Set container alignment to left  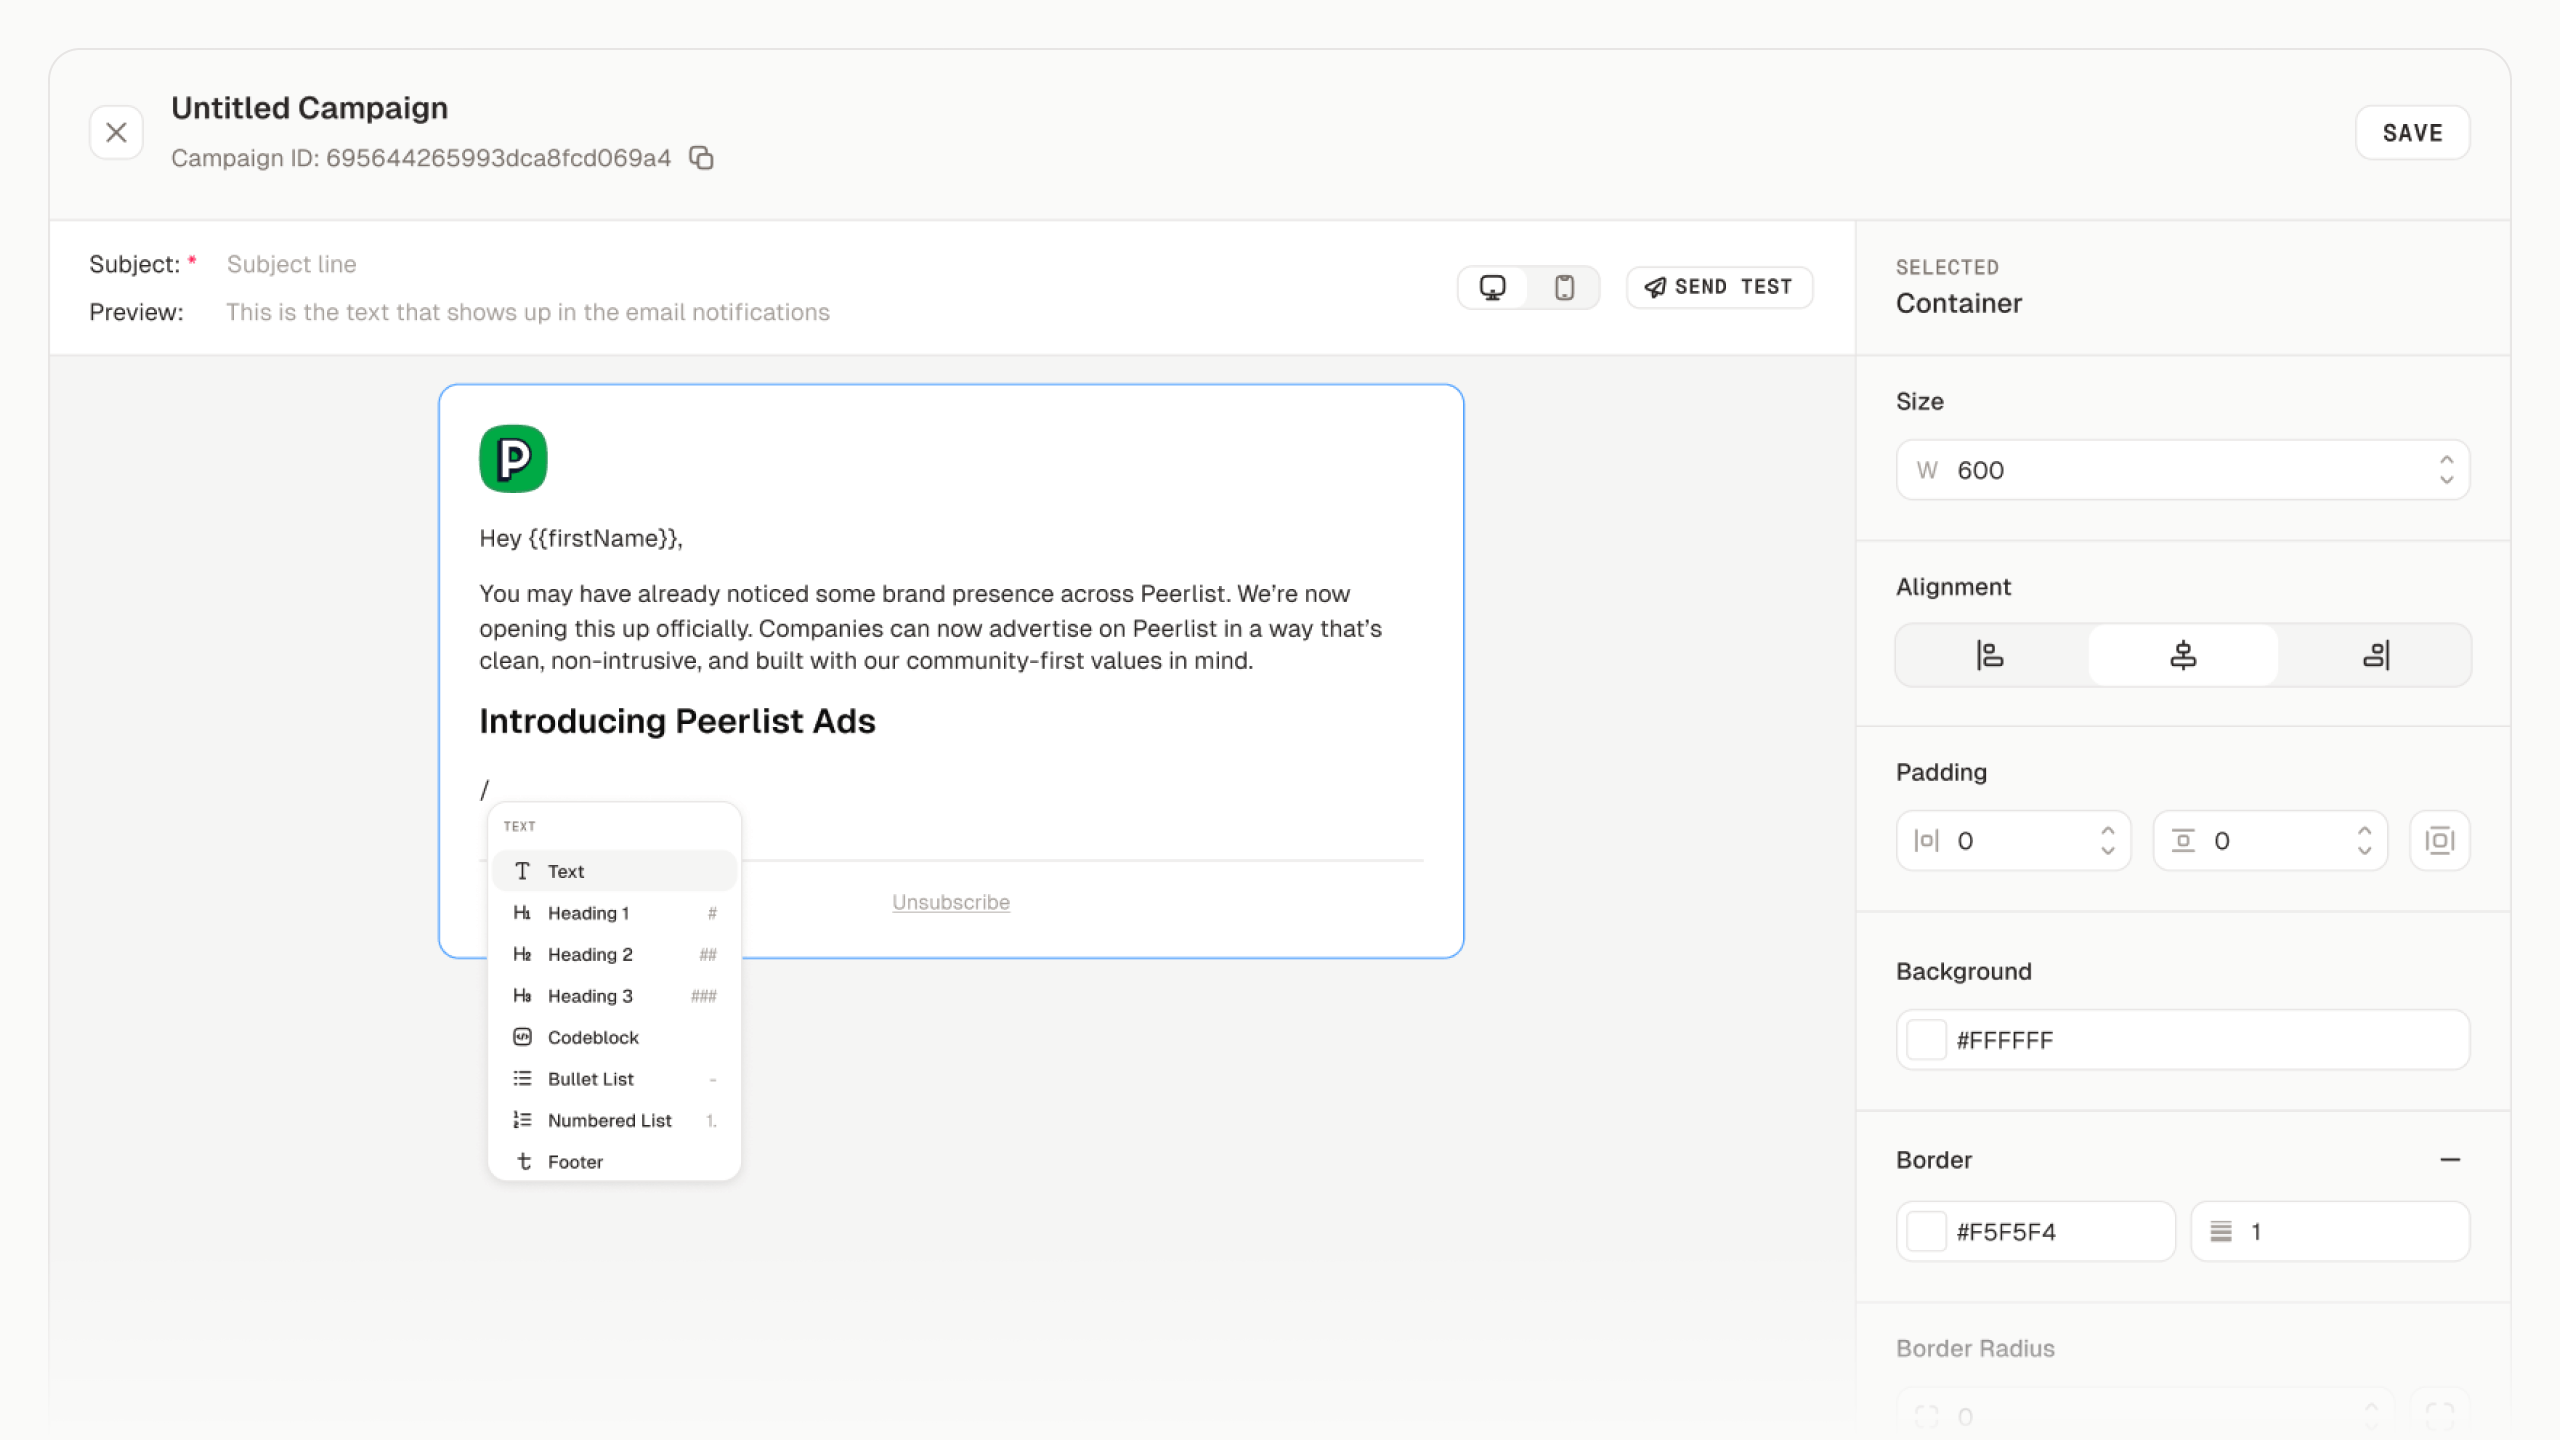pos(1989,655)
